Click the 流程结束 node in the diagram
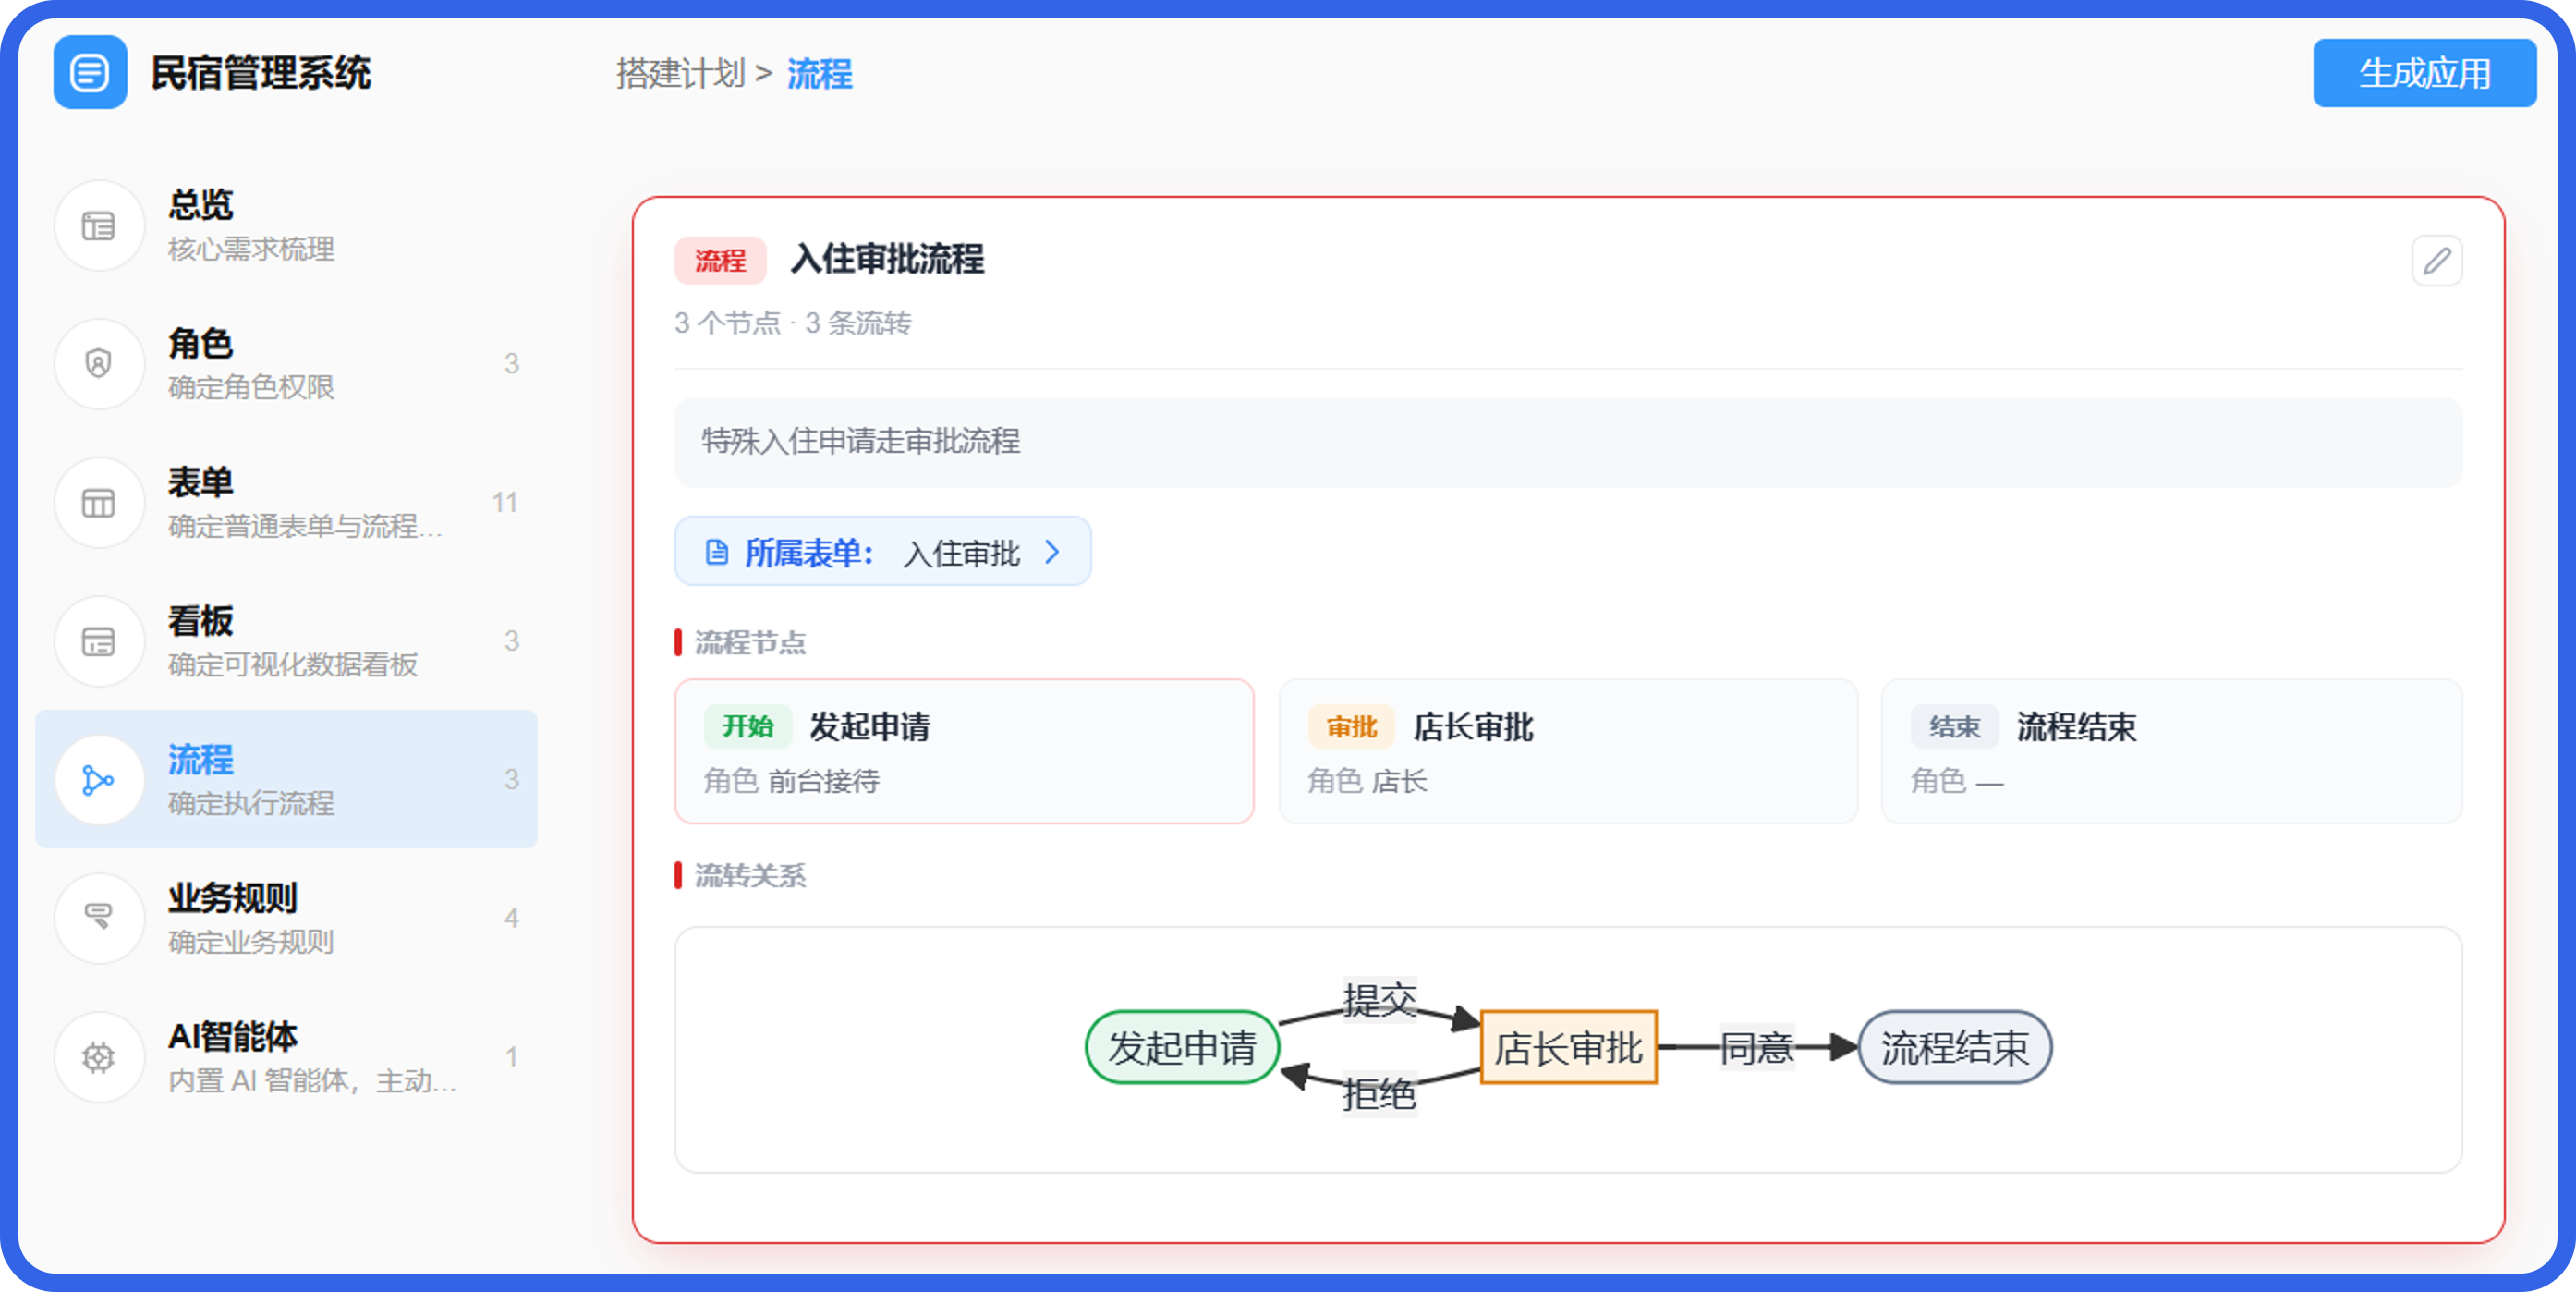 coord(1955,1047)
